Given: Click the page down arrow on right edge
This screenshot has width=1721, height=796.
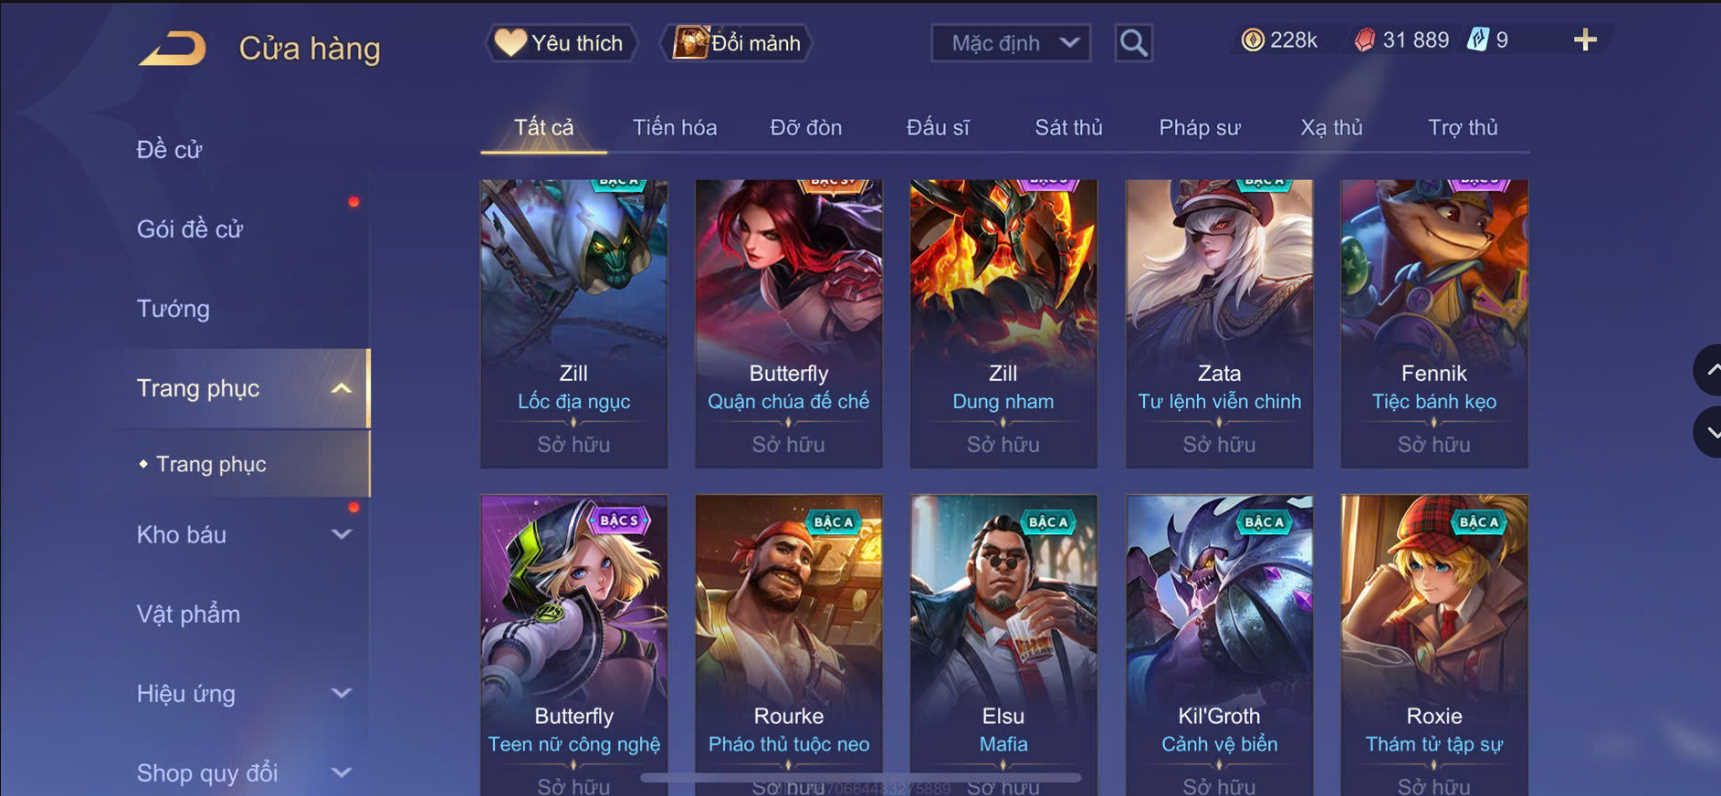Looking at the screenshot, I should pos(1709,432).
